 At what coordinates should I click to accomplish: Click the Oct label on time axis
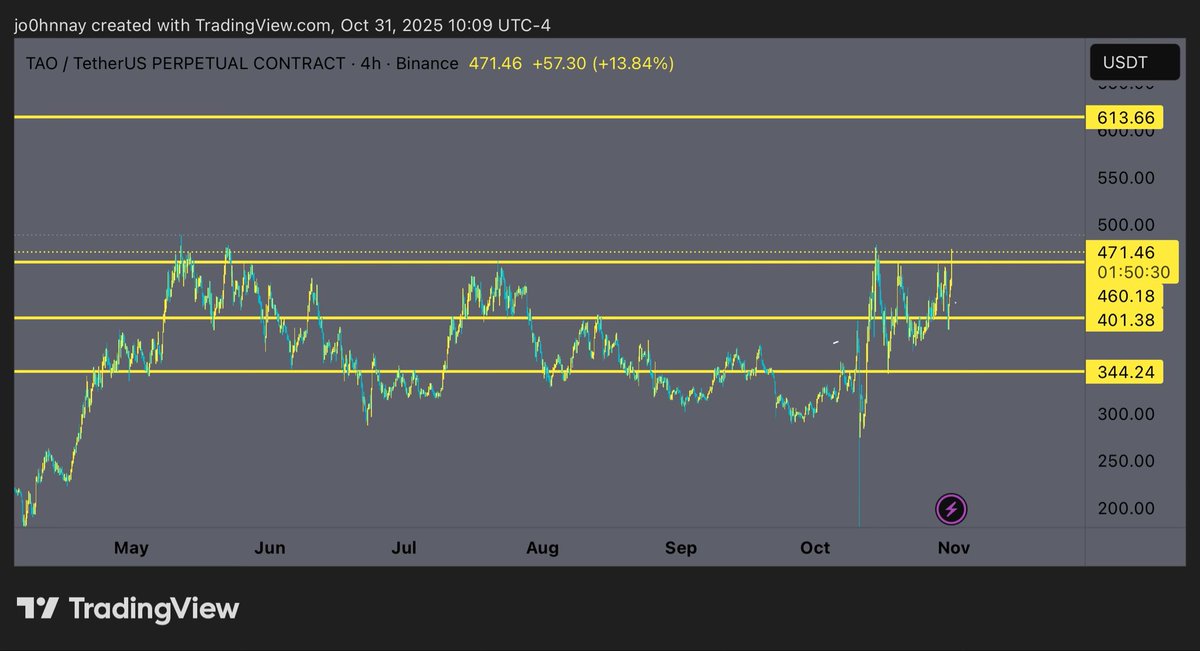tap(815, 548)
